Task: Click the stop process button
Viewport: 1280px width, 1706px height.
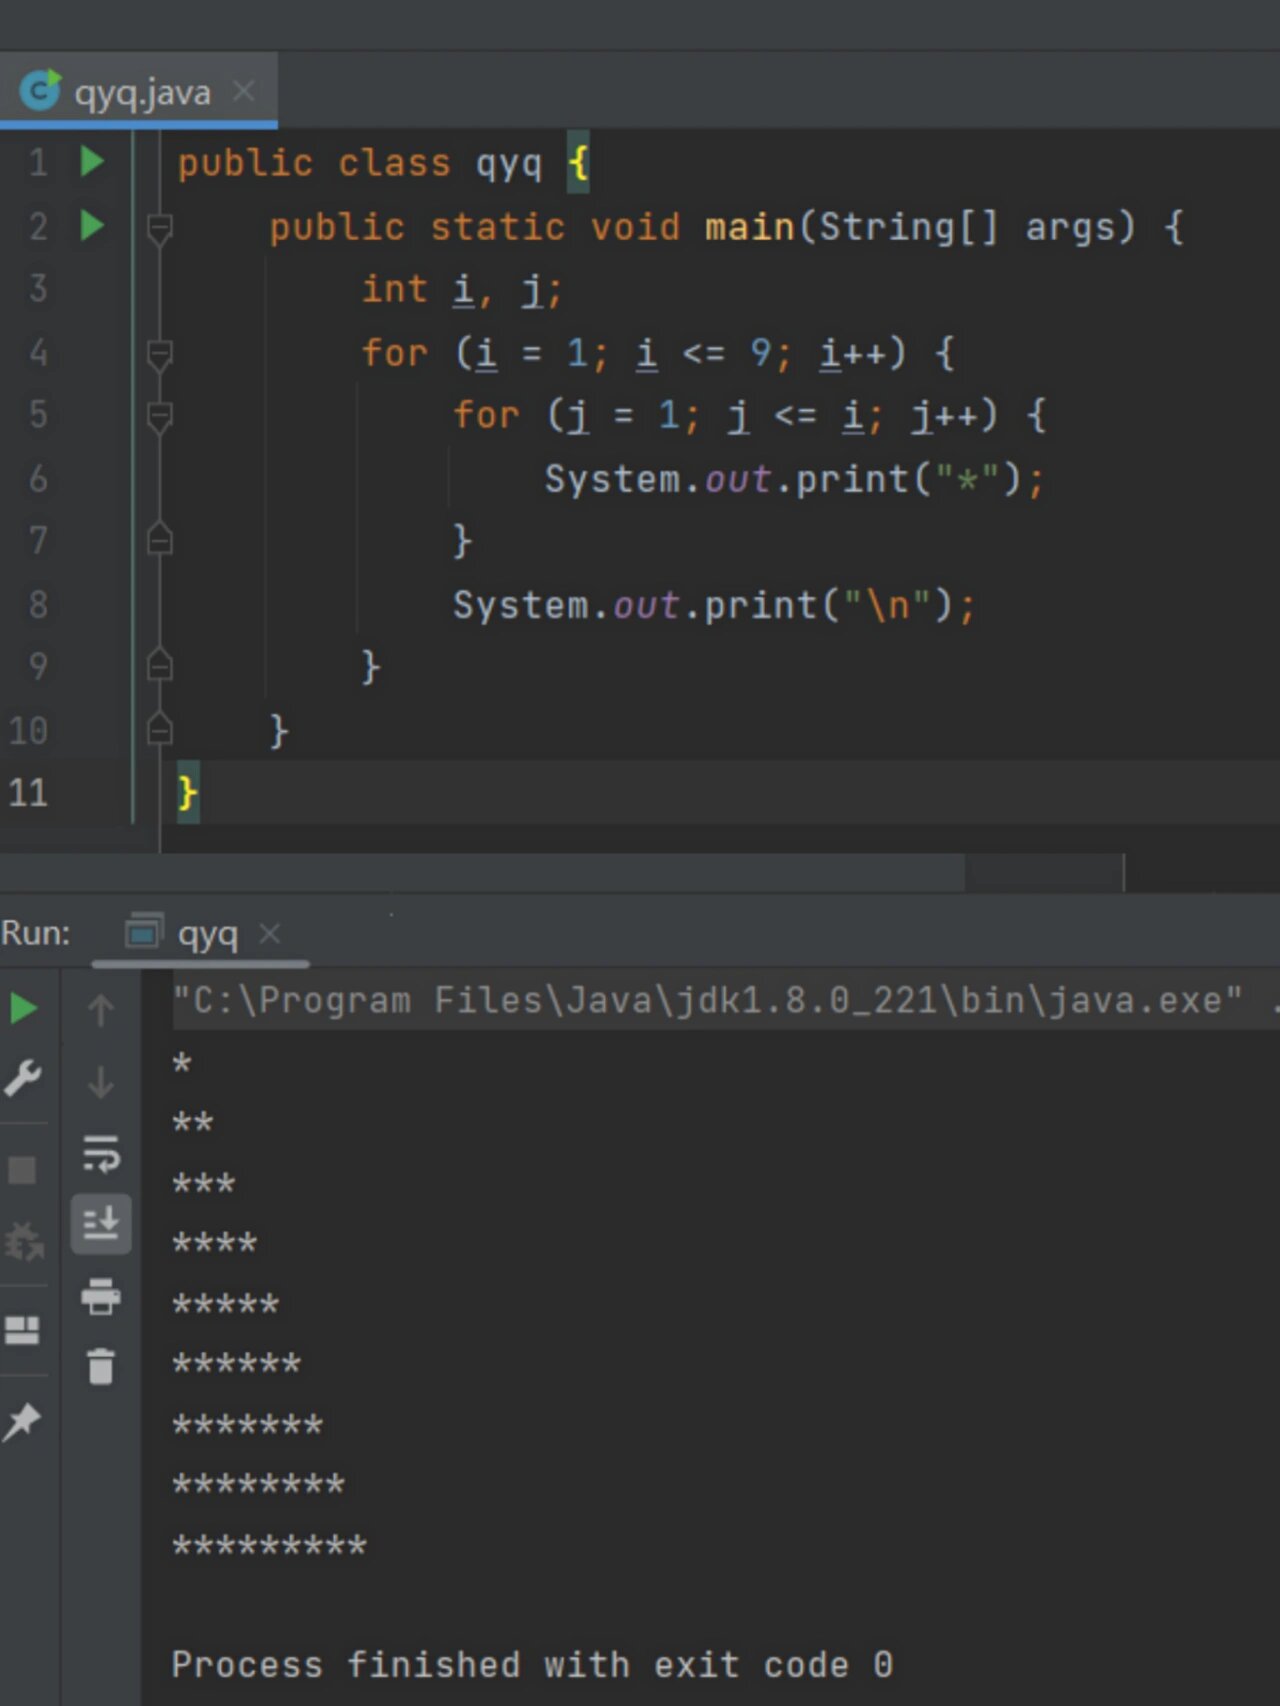Action: (x=22, y=1169)
